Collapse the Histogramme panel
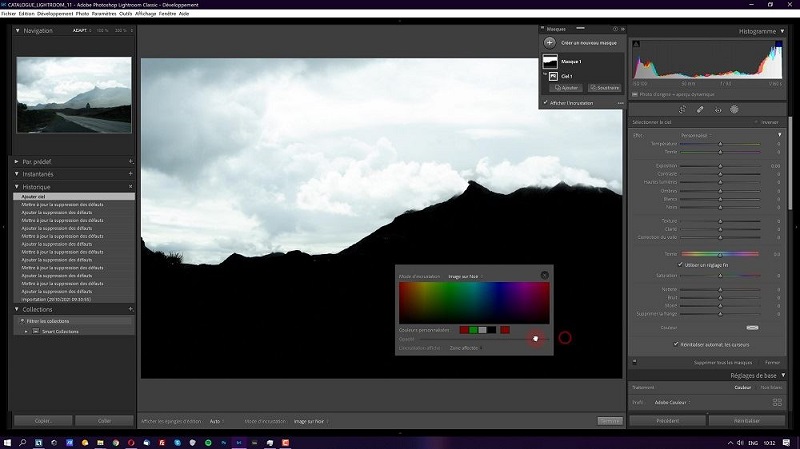This screenshot has width=800, height=449. [x=783, y=31]
